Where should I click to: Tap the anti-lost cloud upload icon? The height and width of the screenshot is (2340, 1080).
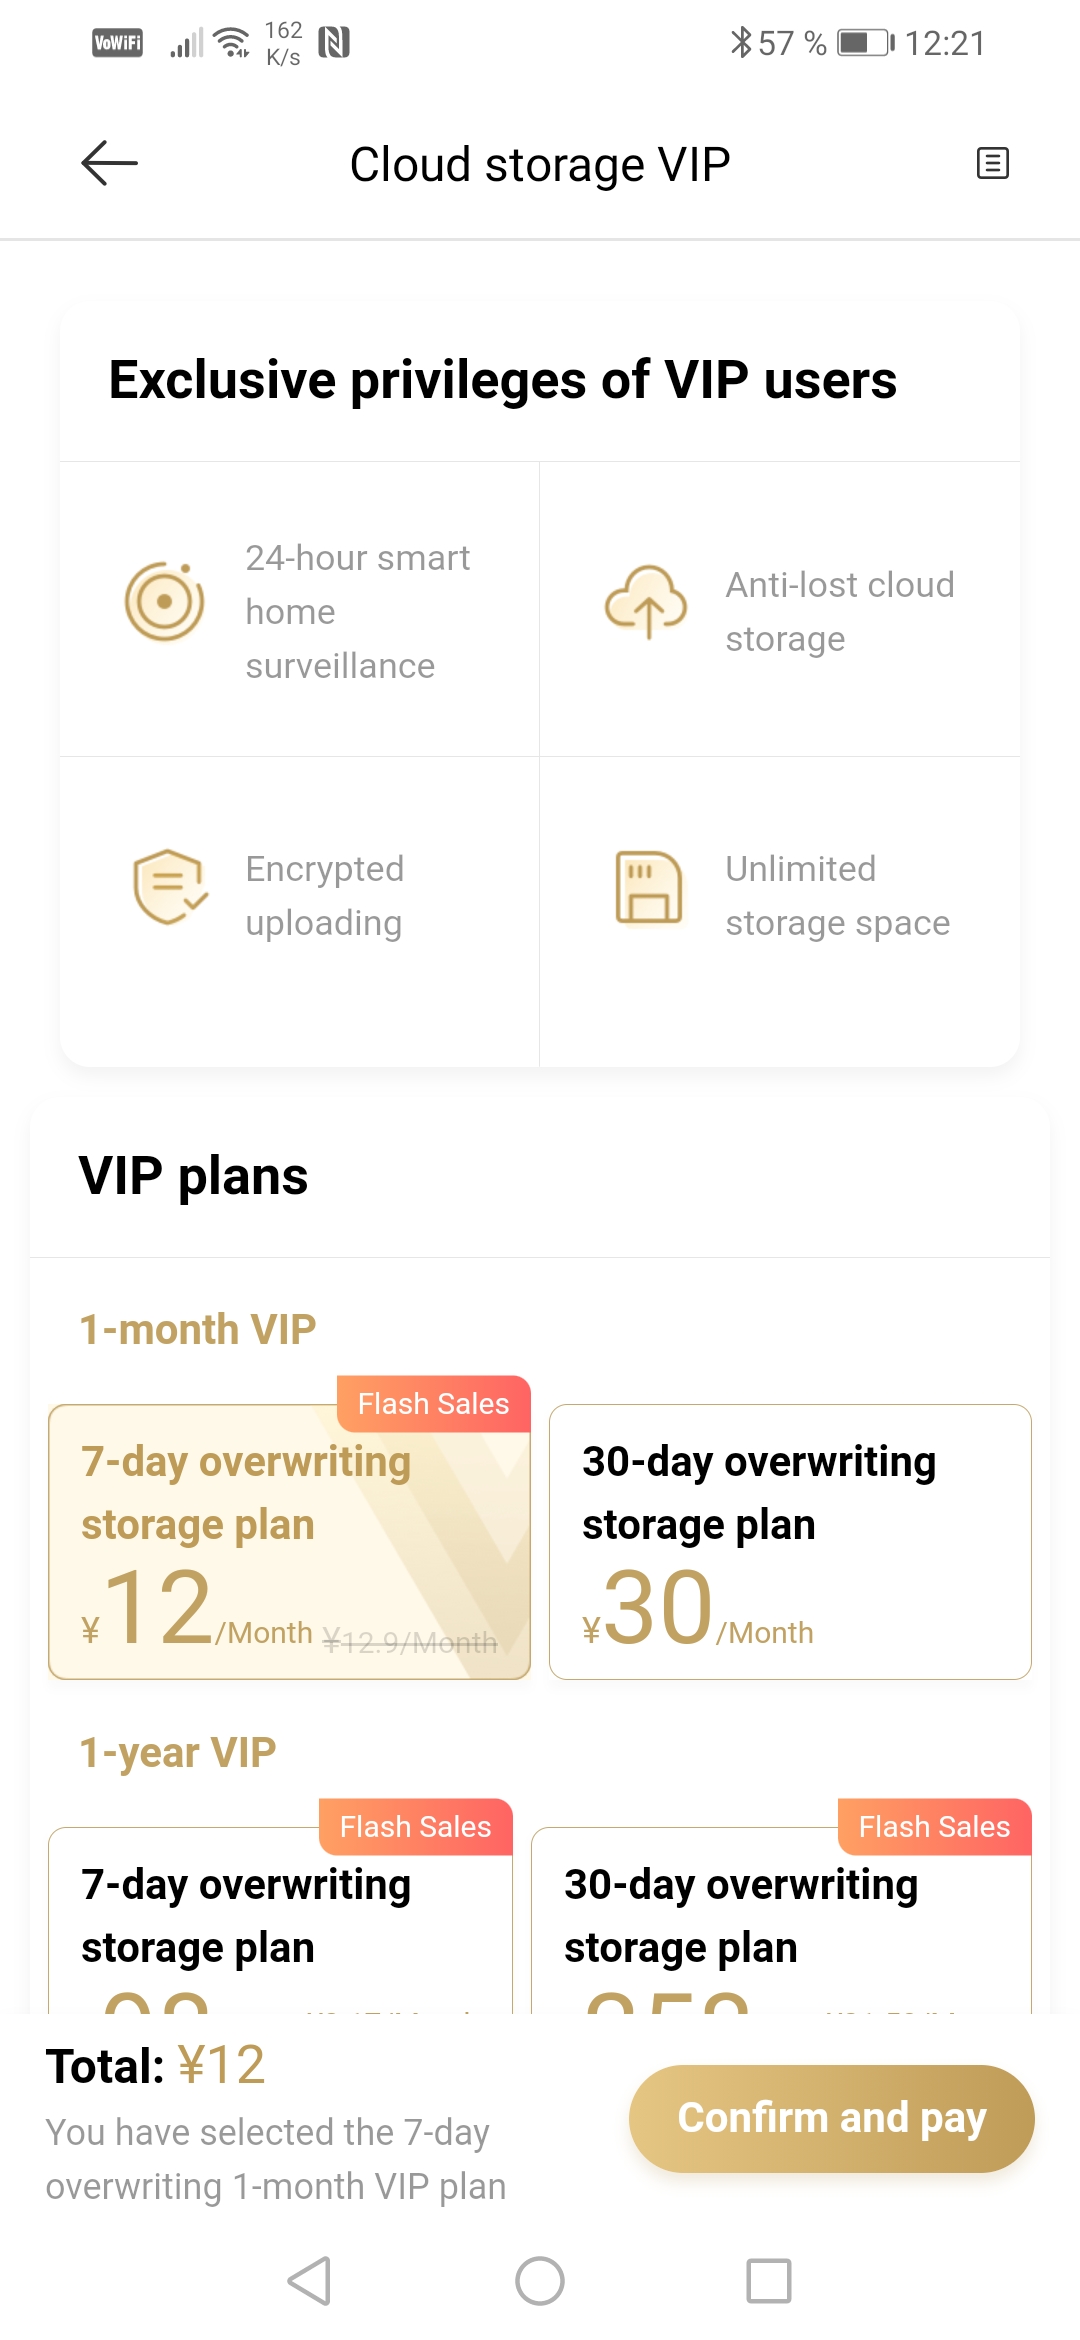(646, 601)
